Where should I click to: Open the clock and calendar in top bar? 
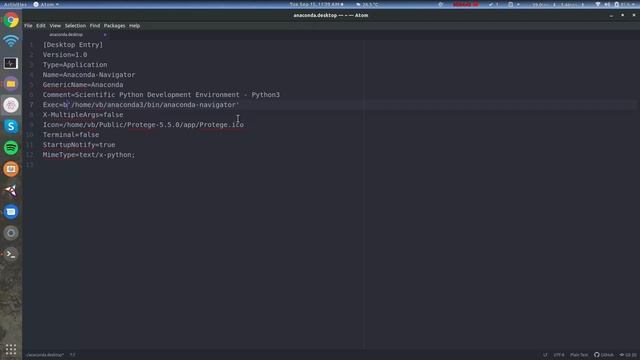tap(316, 4)
